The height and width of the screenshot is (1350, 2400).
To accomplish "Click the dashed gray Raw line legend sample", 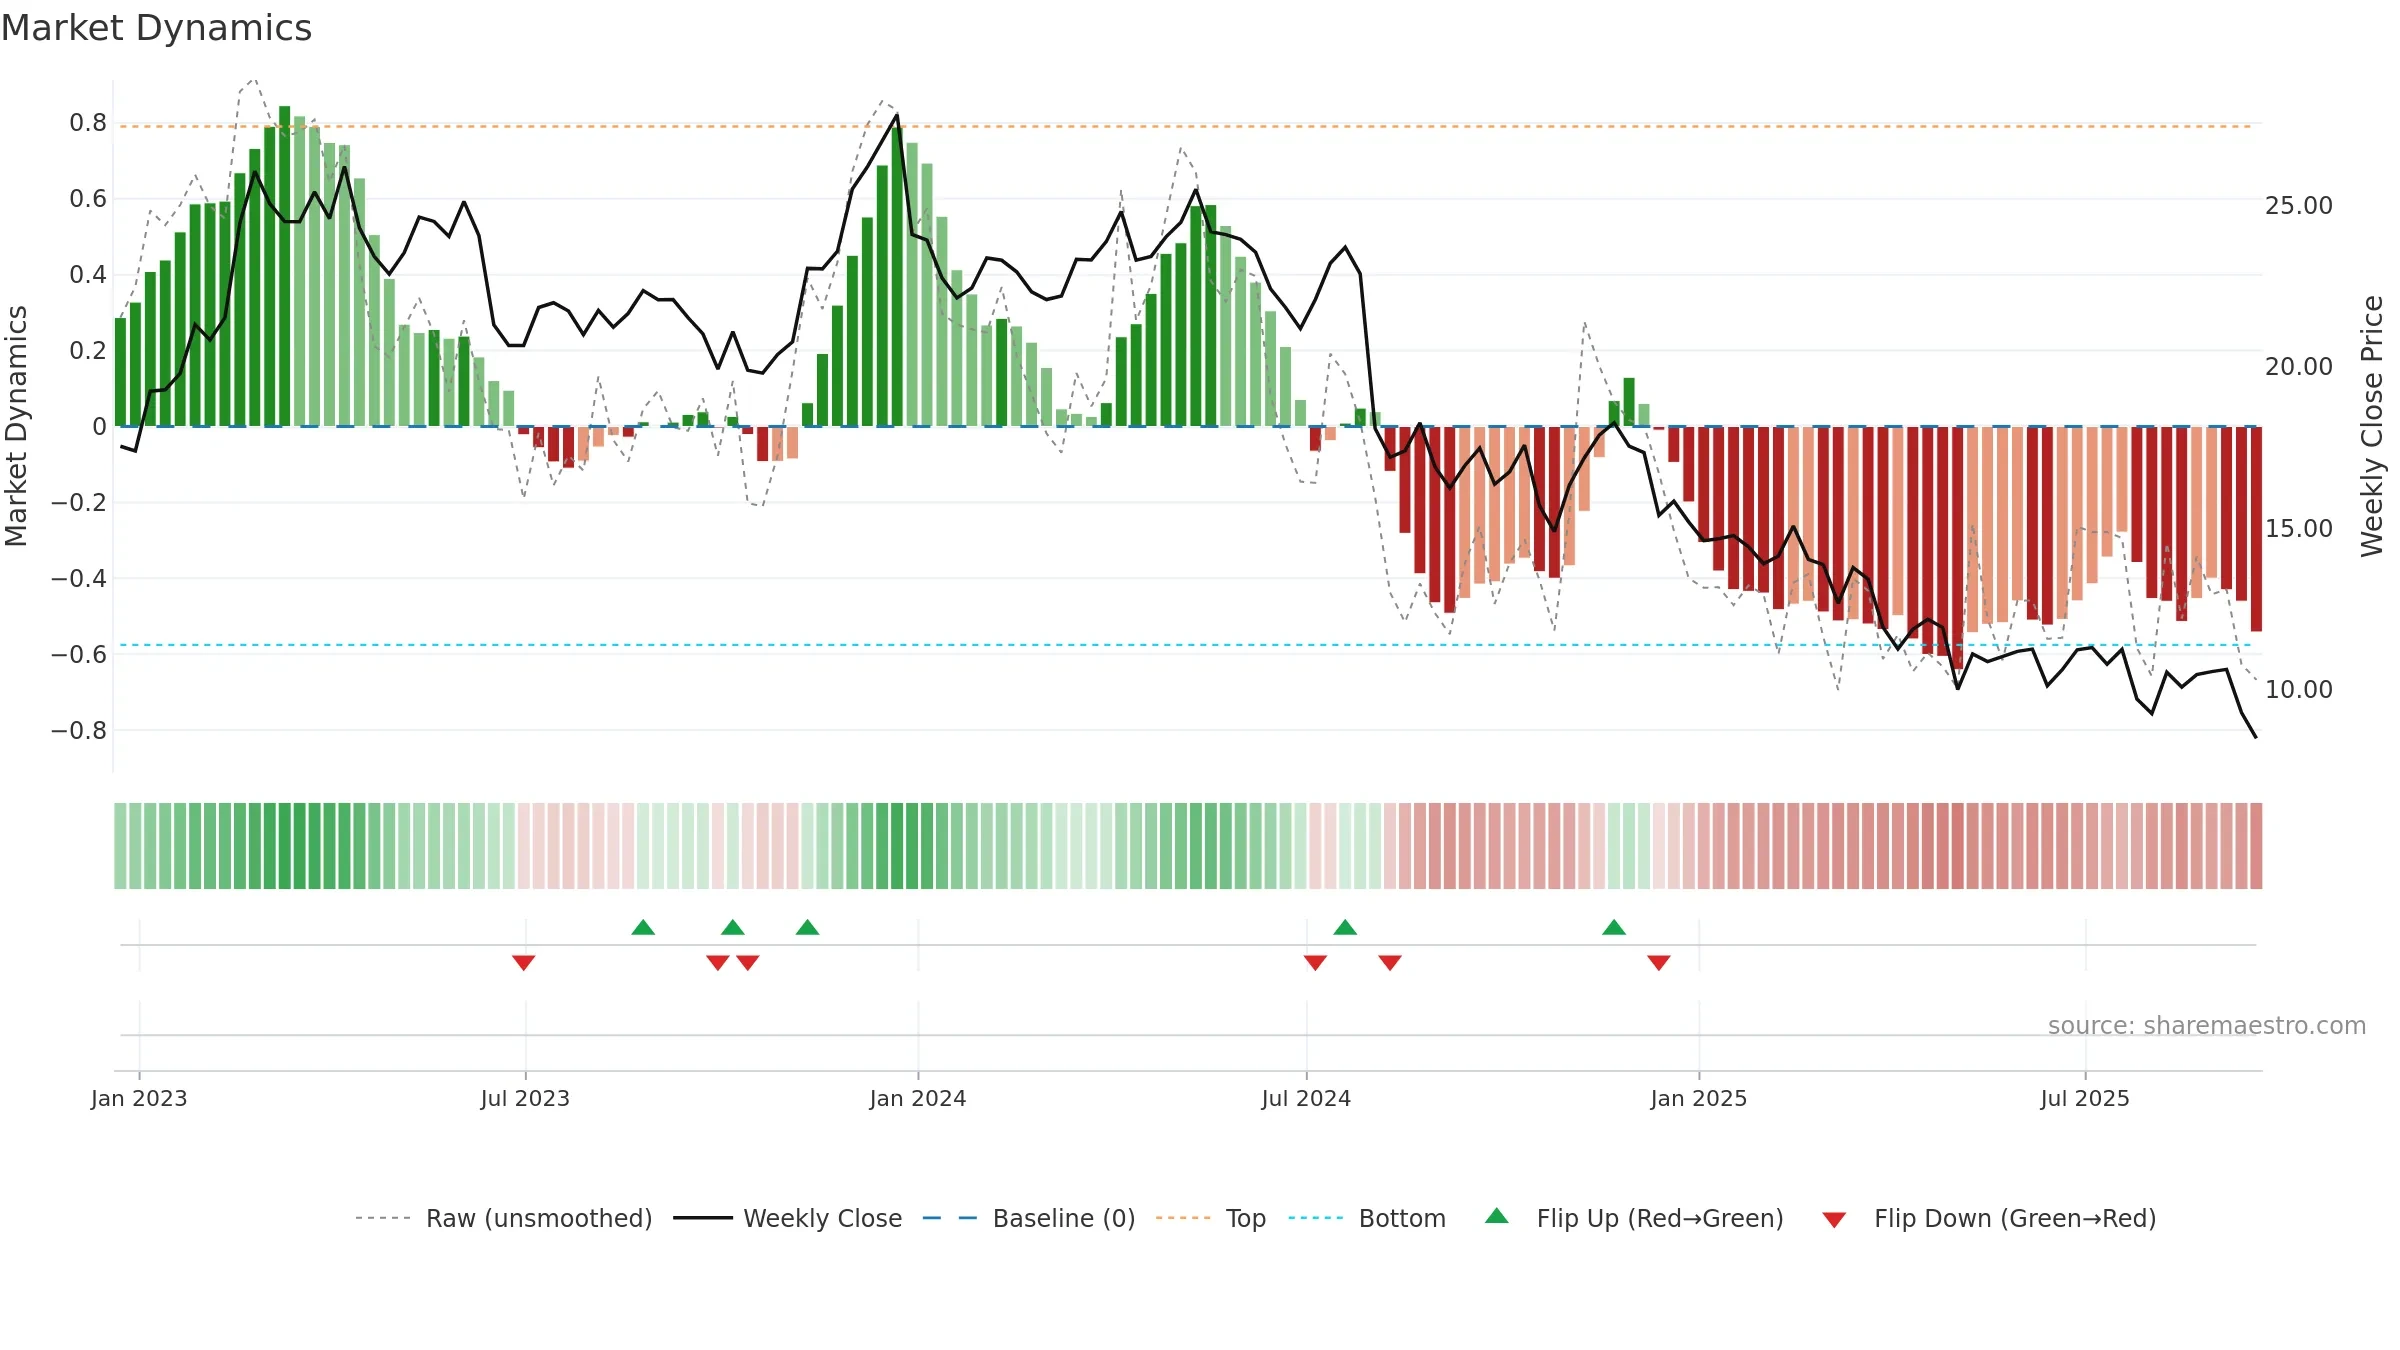I will [x=383, y=1218].
